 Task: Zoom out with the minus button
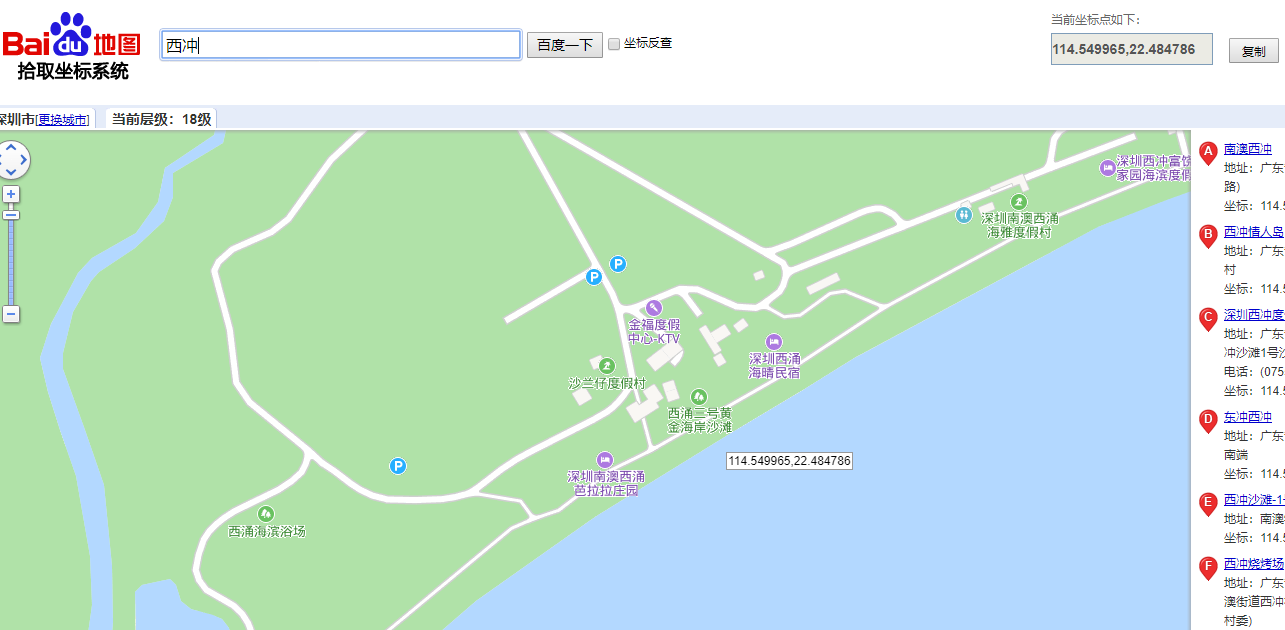(11, 314)
